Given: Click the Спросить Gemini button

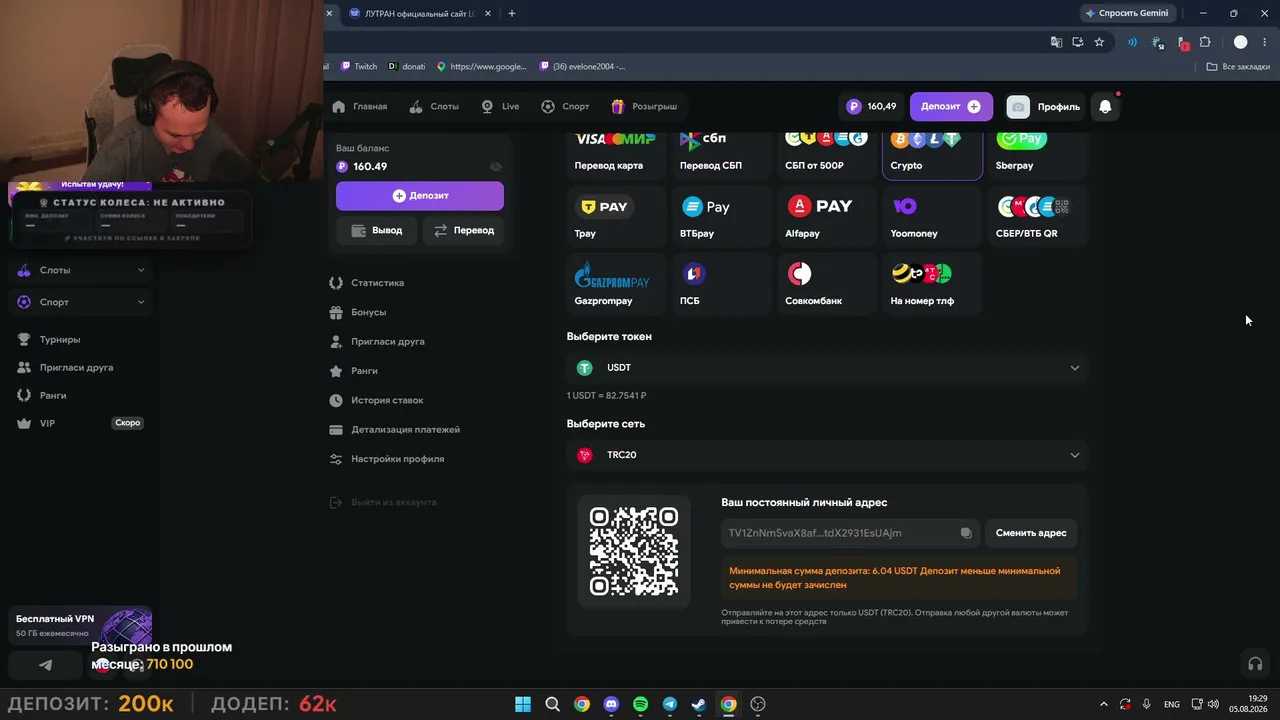Looking at the screenshot, I should pos(1126,13).
